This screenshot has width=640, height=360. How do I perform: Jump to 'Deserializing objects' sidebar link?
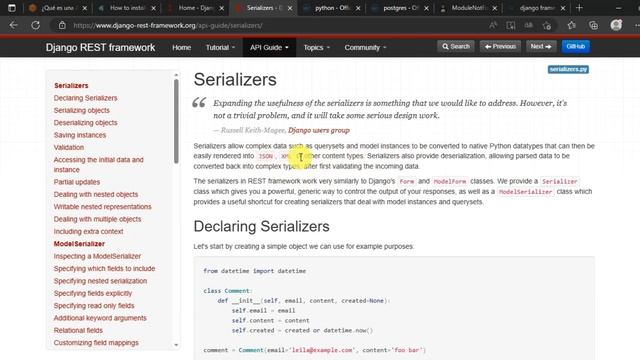[x=85, y=122]
